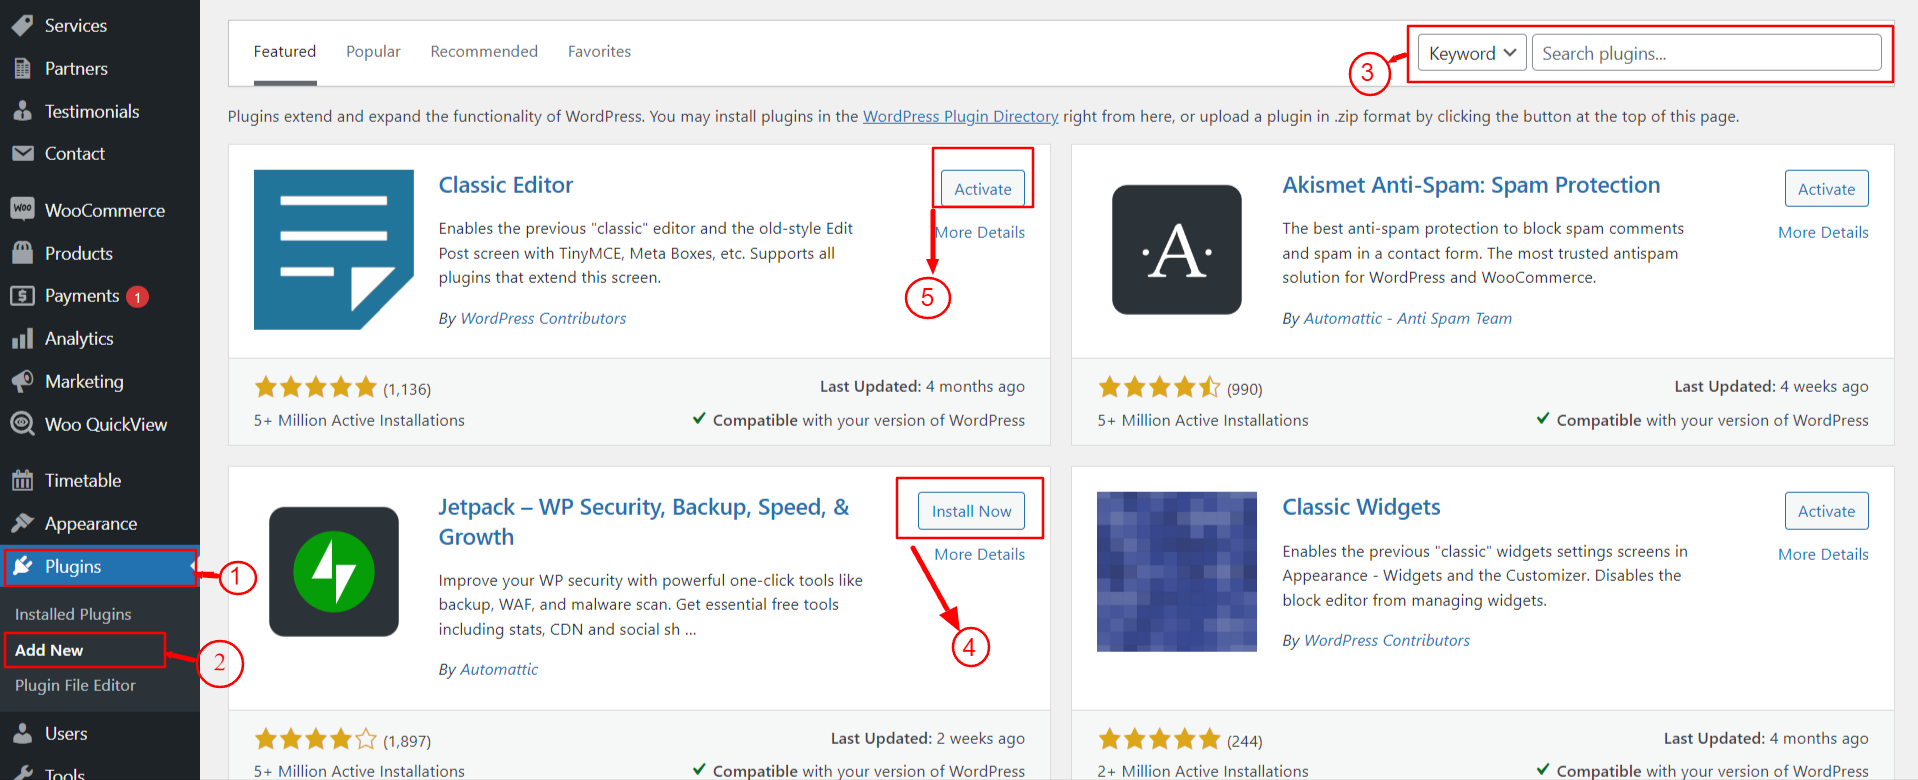Click the Classic Editor plugin thumbnail
The height and width of the screenshot is (780, 1918).
334,249
